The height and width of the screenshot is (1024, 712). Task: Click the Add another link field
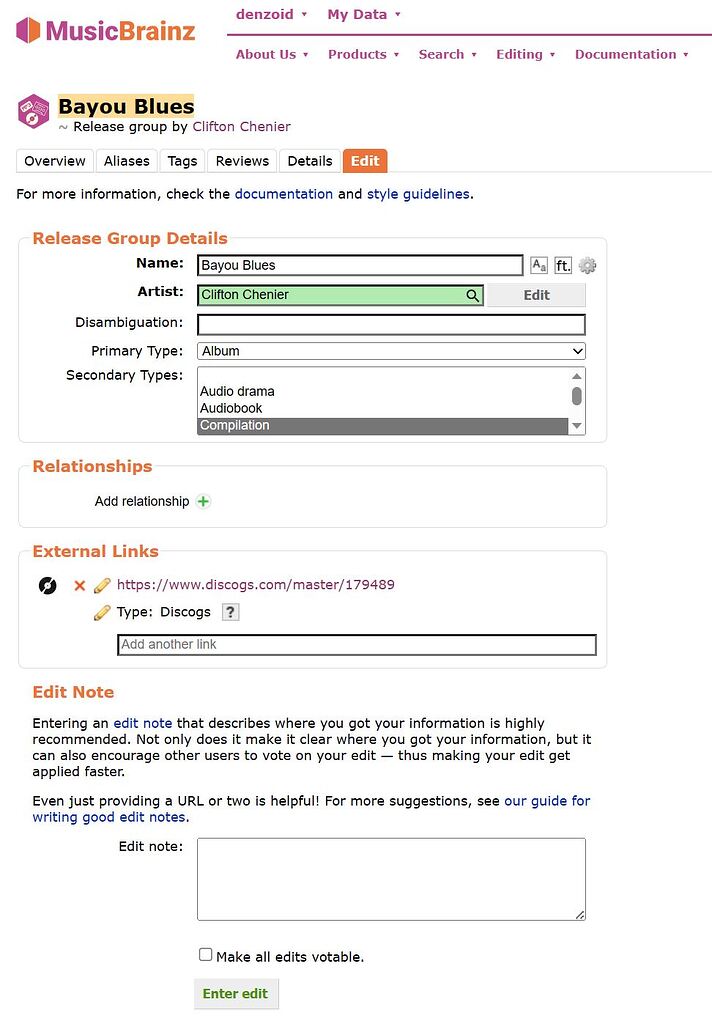pos(357,645)
